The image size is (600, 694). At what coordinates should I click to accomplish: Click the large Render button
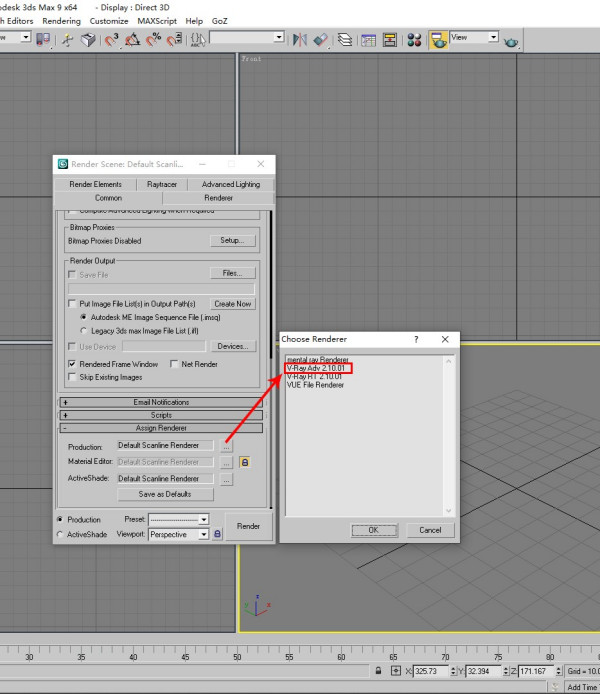click(248, 526)
